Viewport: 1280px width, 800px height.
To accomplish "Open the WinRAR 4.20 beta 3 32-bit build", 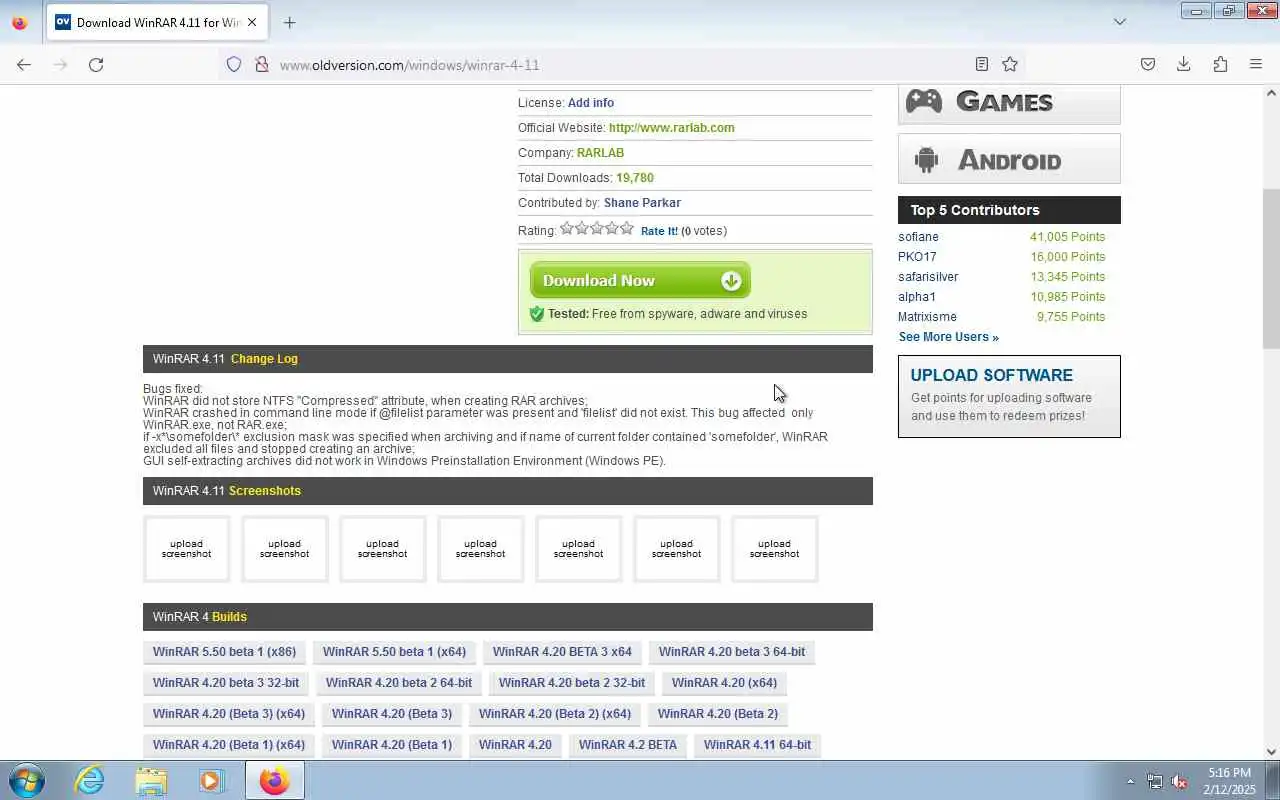I will tap(226, 683).
